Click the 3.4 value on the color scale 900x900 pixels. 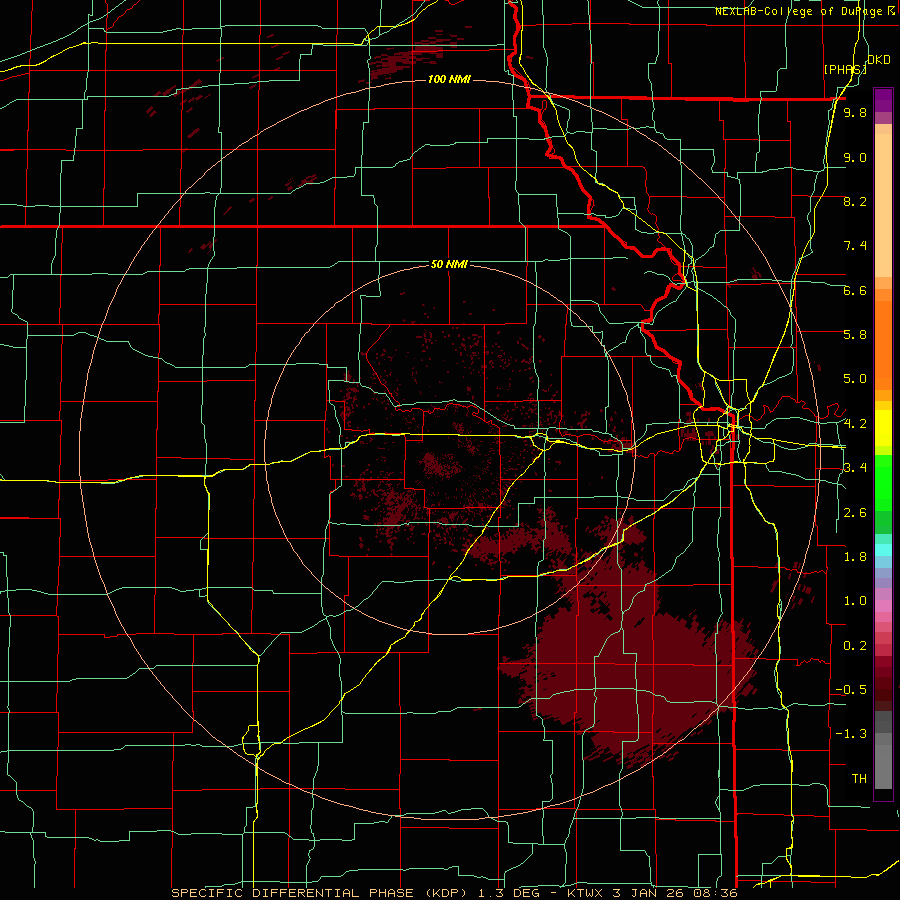tap(855, 468)
